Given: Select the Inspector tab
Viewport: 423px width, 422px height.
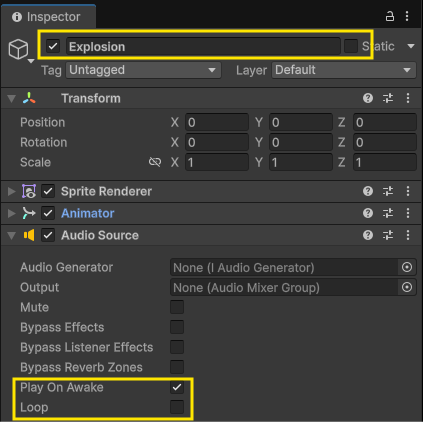Looking at the screenshot, I should point(49,17).
